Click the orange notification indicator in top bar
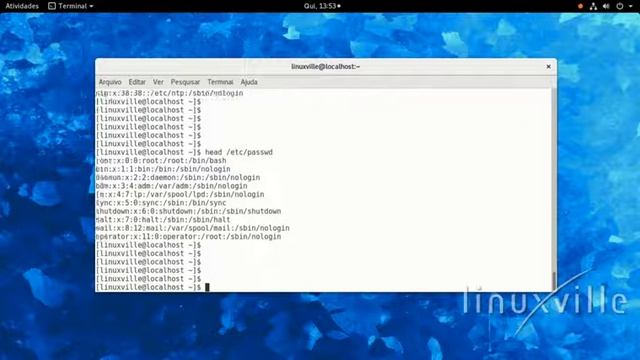The image size is (640, 360). coord(580,6)
